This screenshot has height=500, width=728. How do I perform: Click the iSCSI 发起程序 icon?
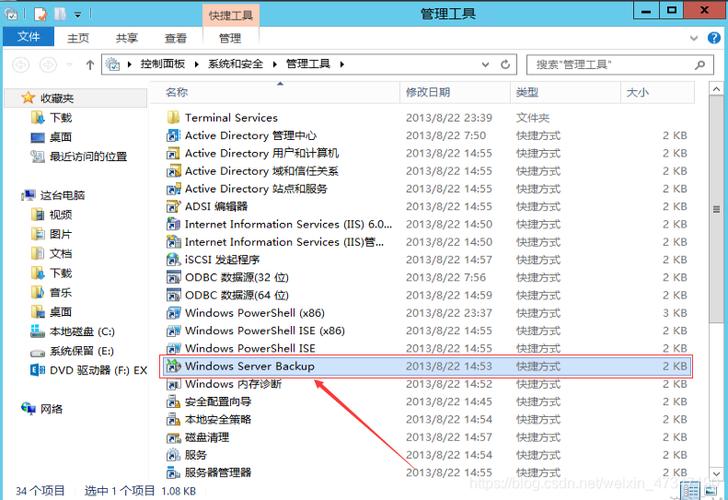click(x=173, y=260)
